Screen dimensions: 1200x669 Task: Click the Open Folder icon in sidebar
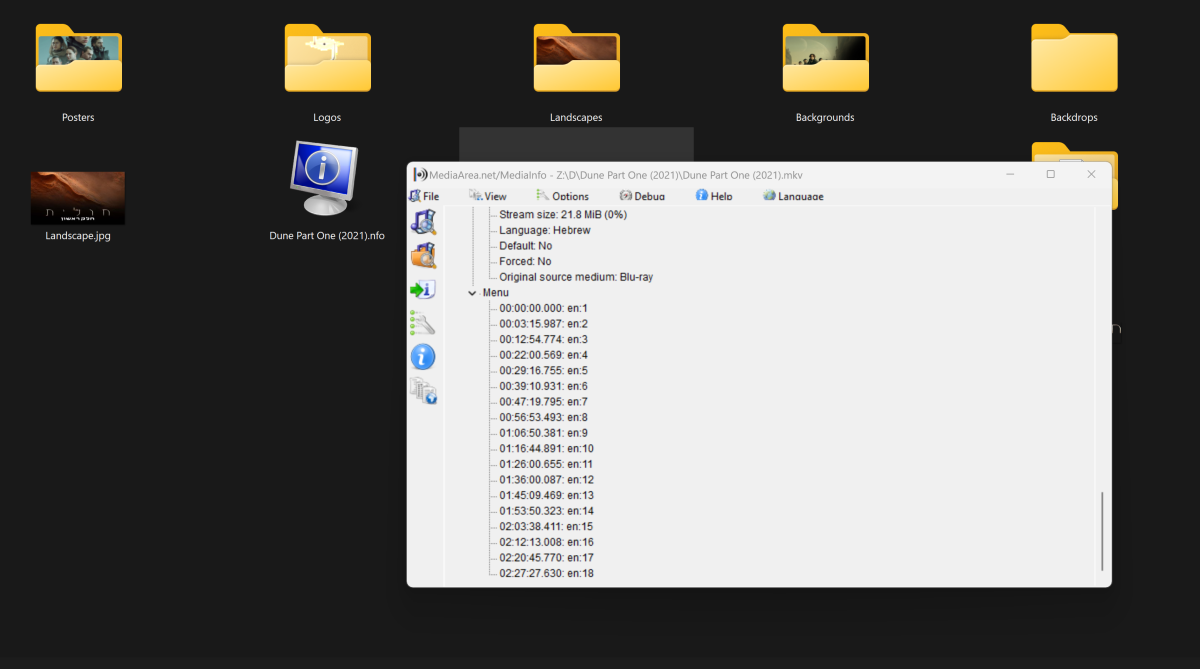pyautogui.click(x=423, y=256)
